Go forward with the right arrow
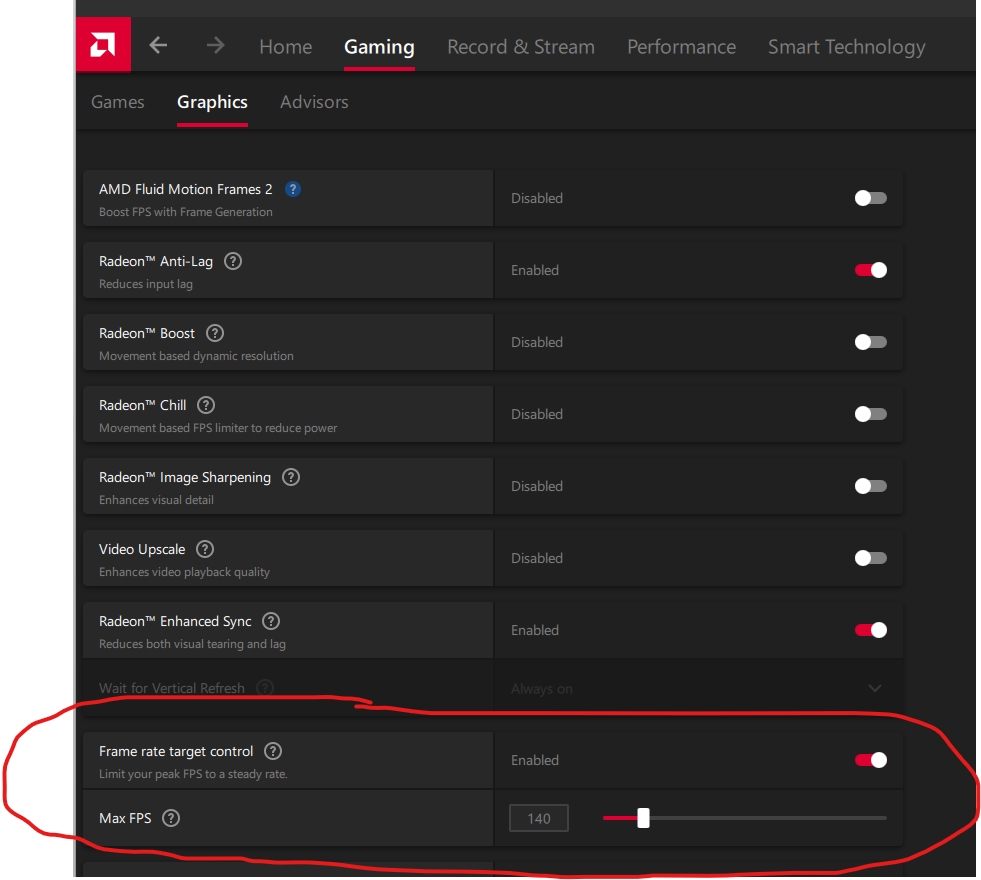 pyautogui.click(x=215, y=45)
